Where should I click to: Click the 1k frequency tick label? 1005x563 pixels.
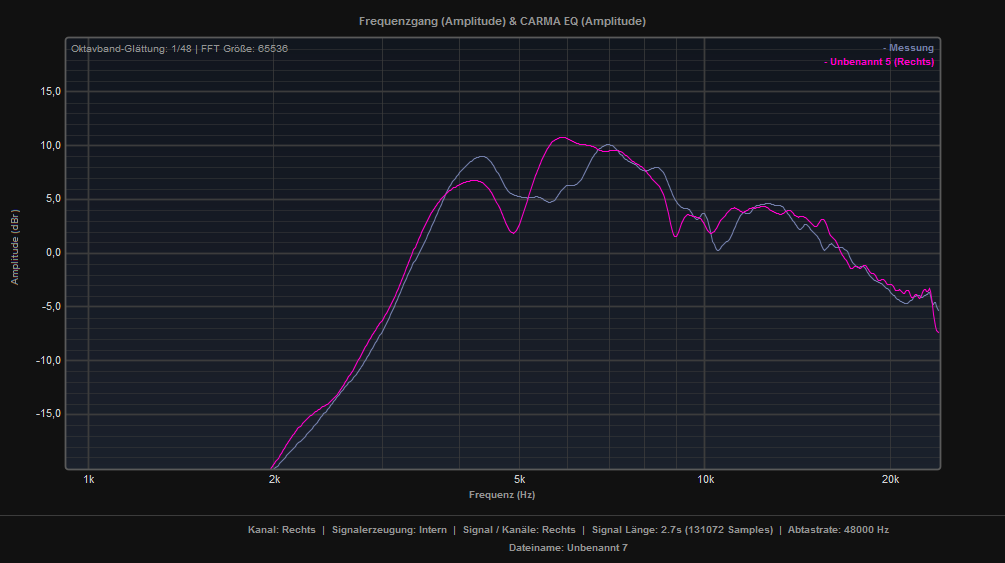(89, 479)
